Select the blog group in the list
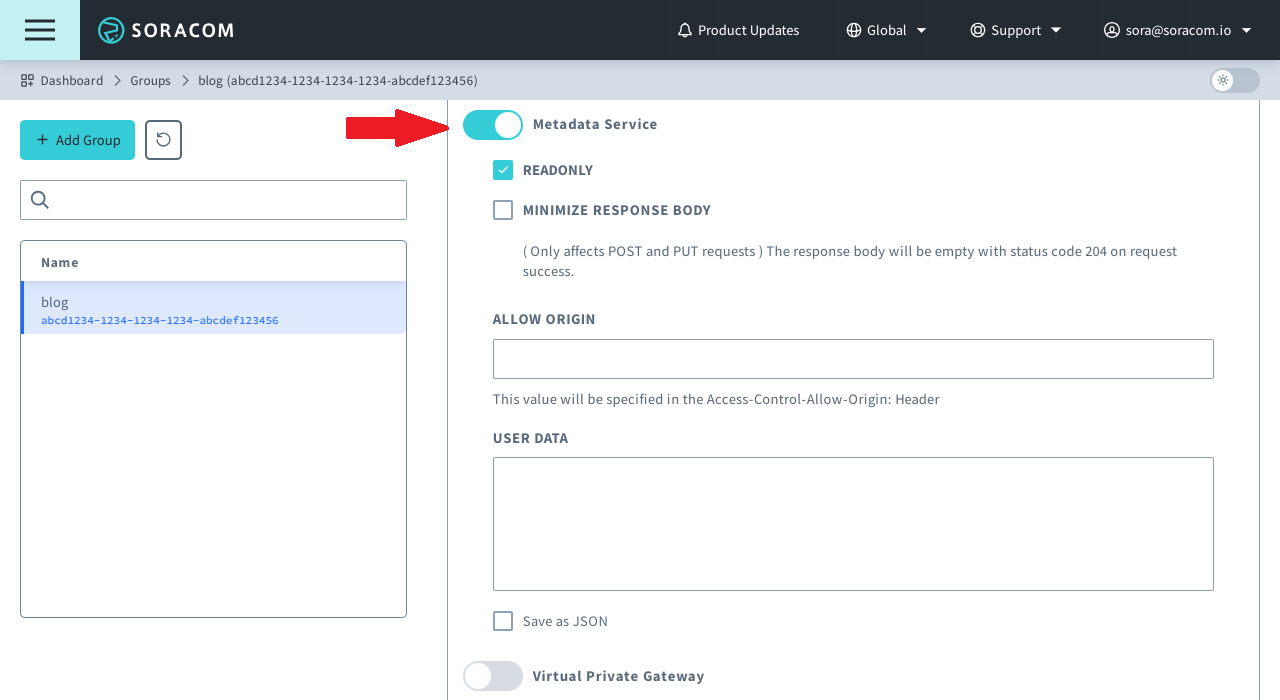This screenshot has width=1280, height=700. click(x=213, y=309)
